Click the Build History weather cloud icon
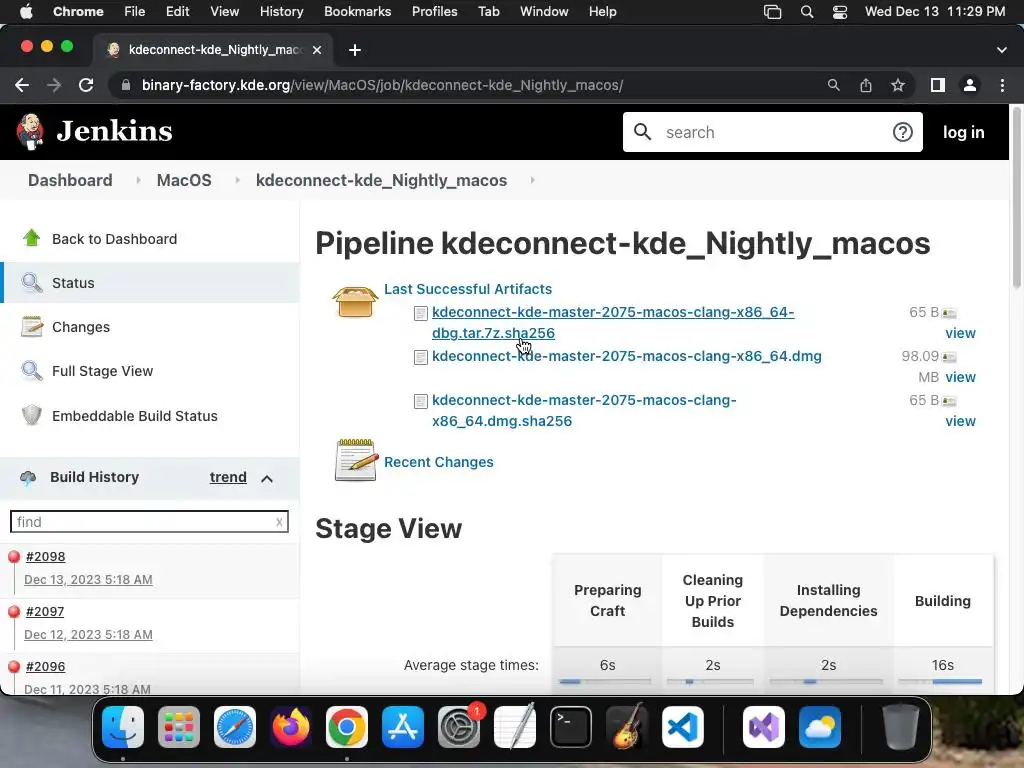Viewport: 1024px width, 768px height. (28, 477)
